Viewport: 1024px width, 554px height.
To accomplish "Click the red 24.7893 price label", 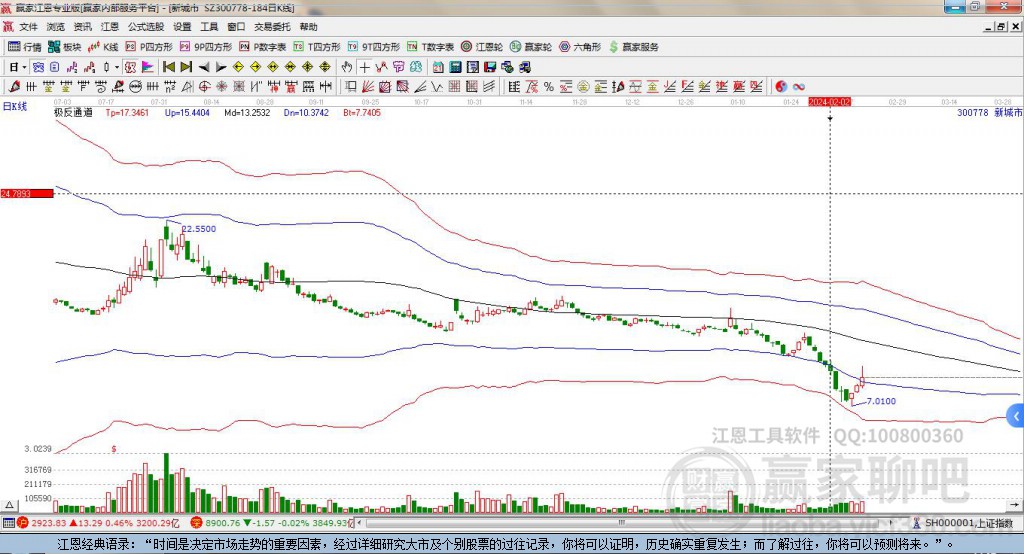I will coord(27,193).
